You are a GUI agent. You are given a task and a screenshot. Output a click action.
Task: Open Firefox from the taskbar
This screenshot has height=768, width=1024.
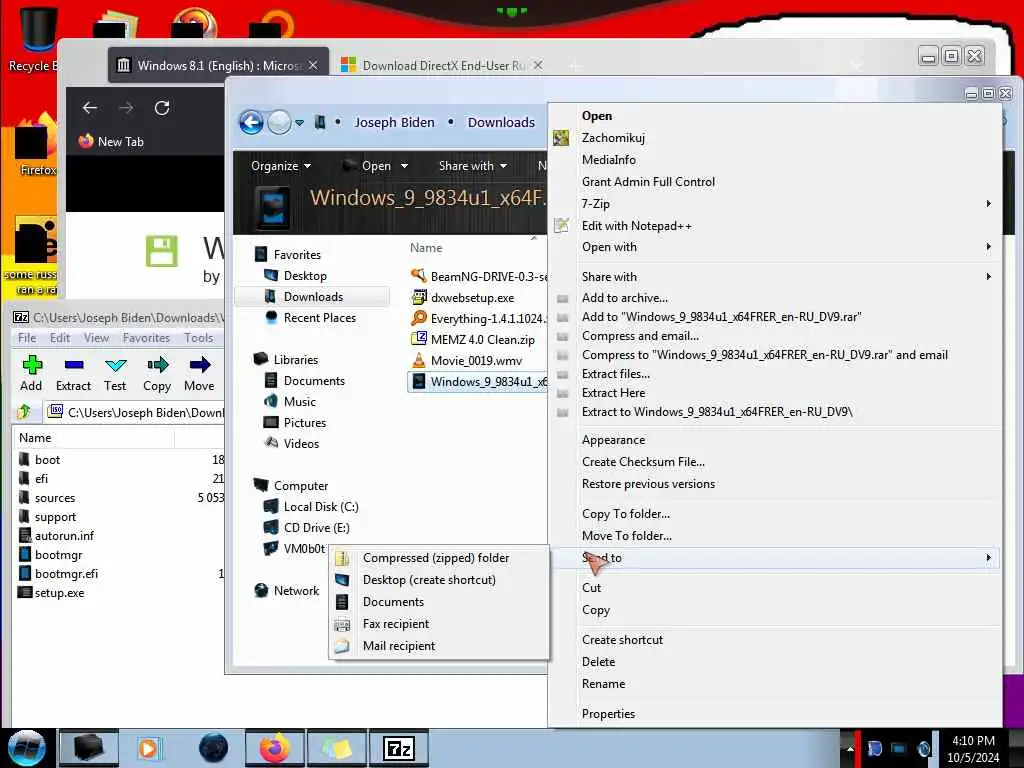pyautogui.click(x=275, y=748)
